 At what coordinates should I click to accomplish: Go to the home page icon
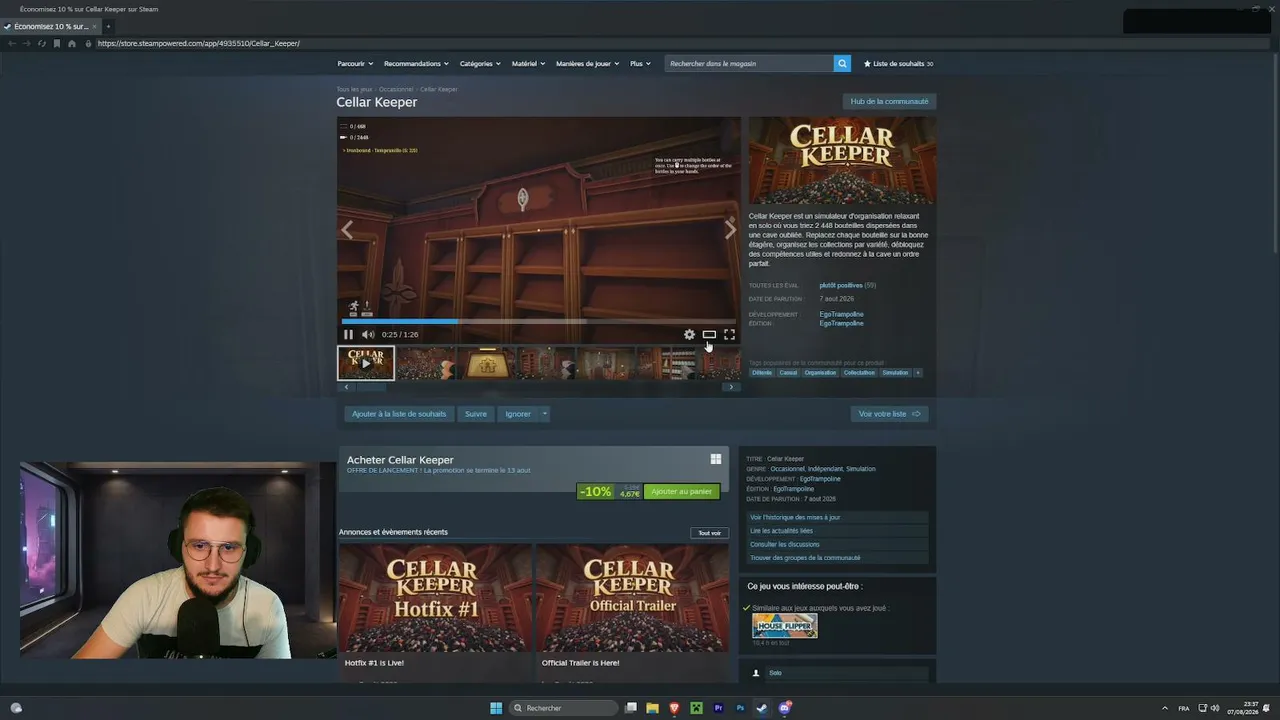pyautogui.click(x=72, y=44)
